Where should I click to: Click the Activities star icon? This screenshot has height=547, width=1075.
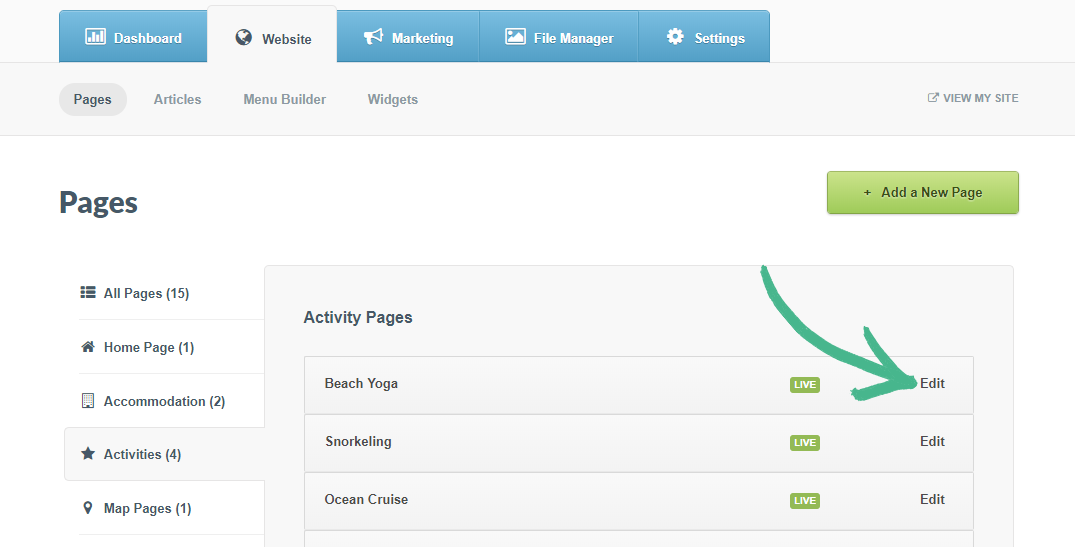pos(88,454)
